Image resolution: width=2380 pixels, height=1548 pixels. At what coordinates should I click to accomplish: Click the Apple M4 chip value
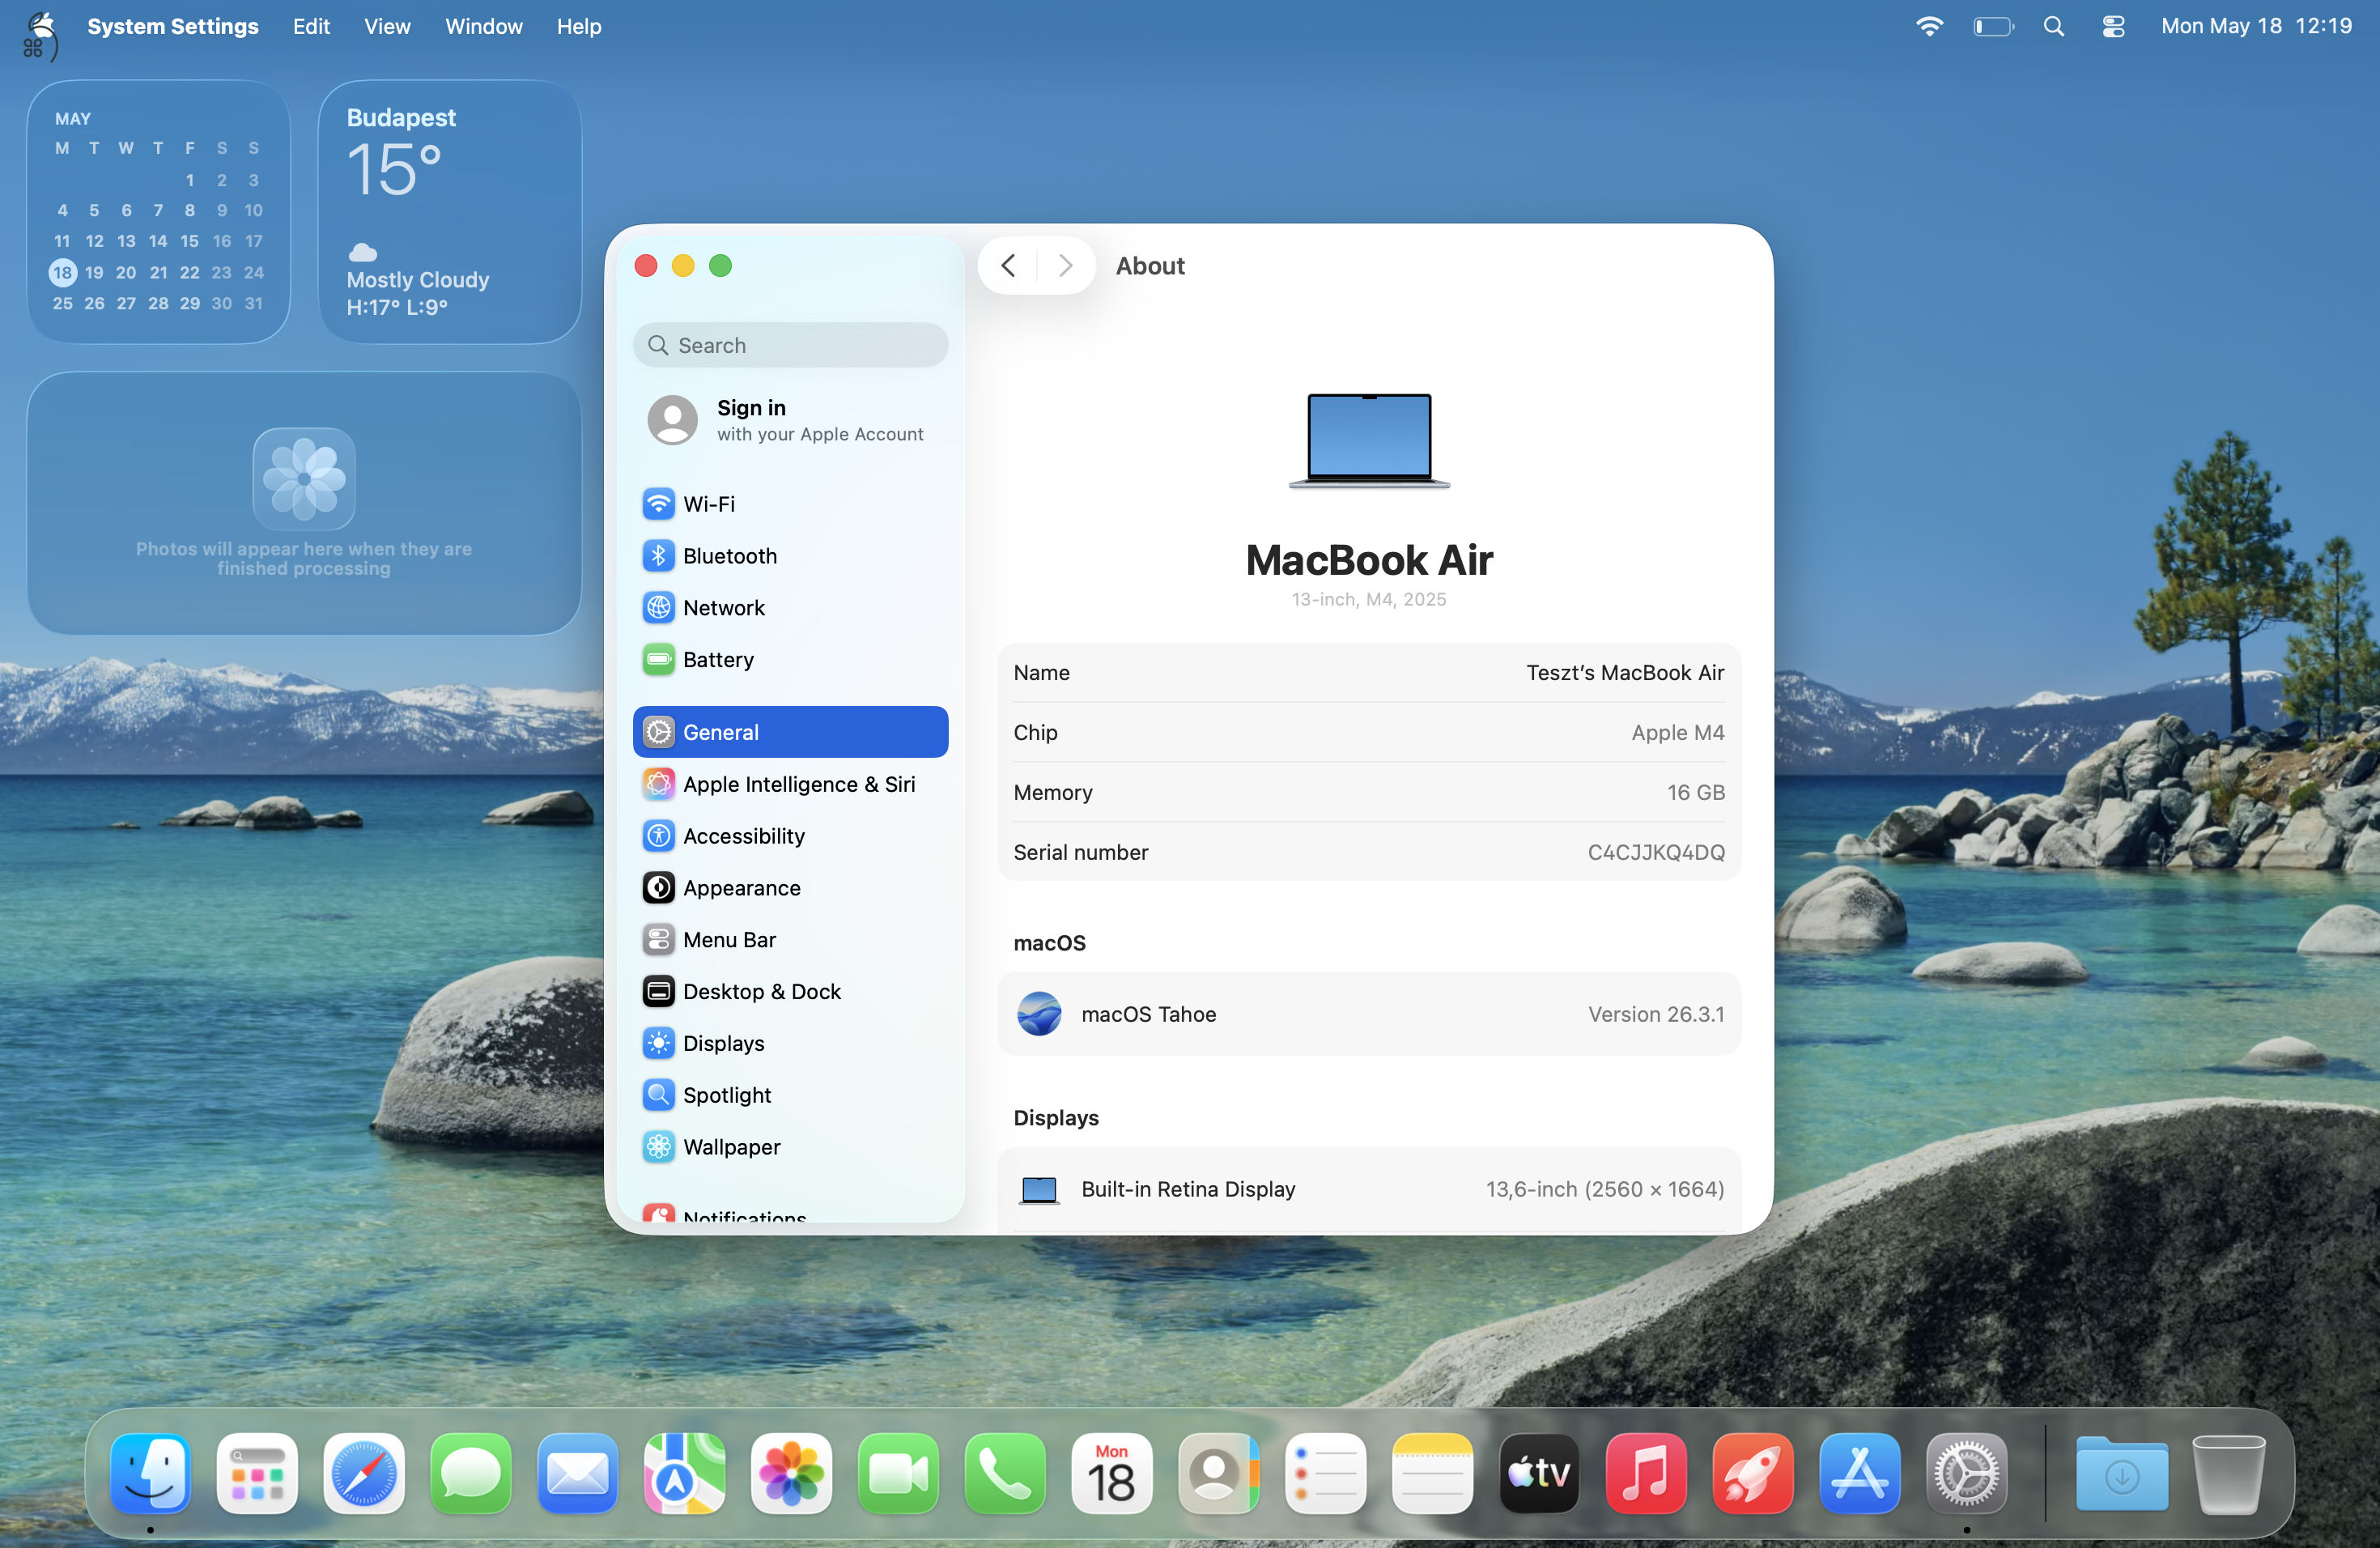(1677, 732)
